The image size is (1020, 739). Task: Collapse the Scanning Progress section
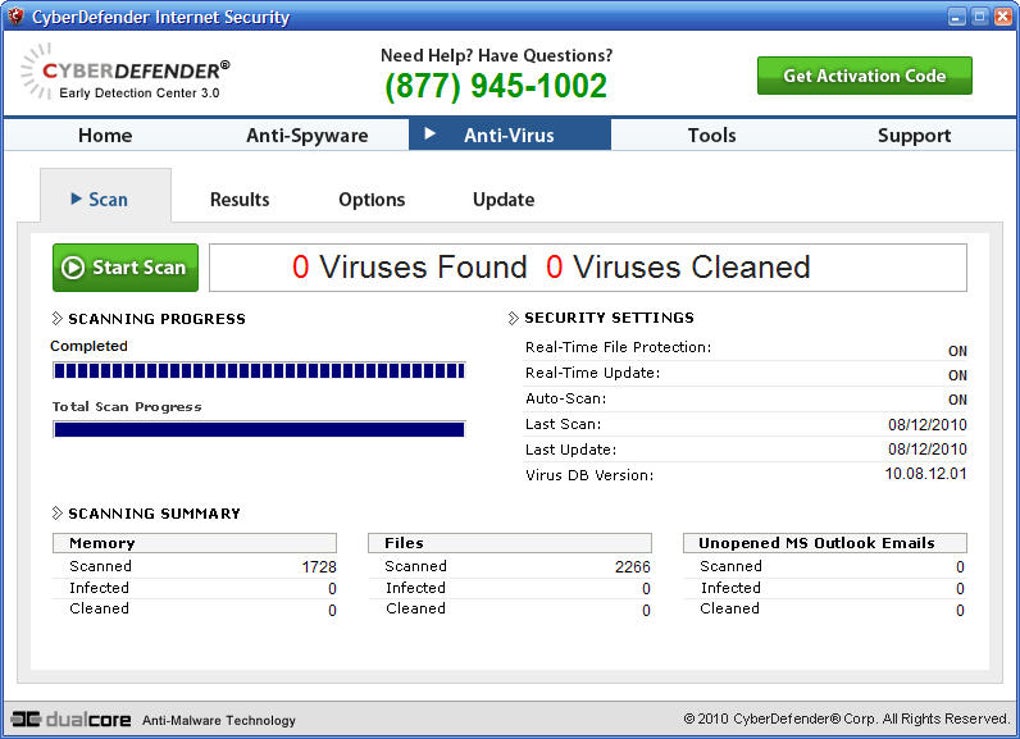[57, 319]
